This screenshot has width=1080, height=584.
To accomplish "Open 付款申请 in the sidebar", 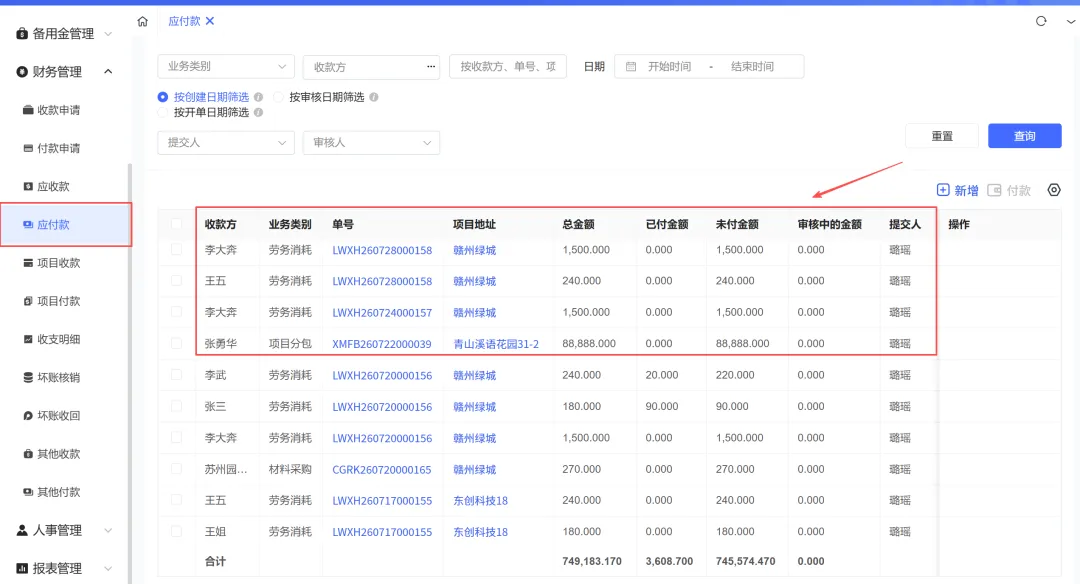I will (x=59, y=148).
